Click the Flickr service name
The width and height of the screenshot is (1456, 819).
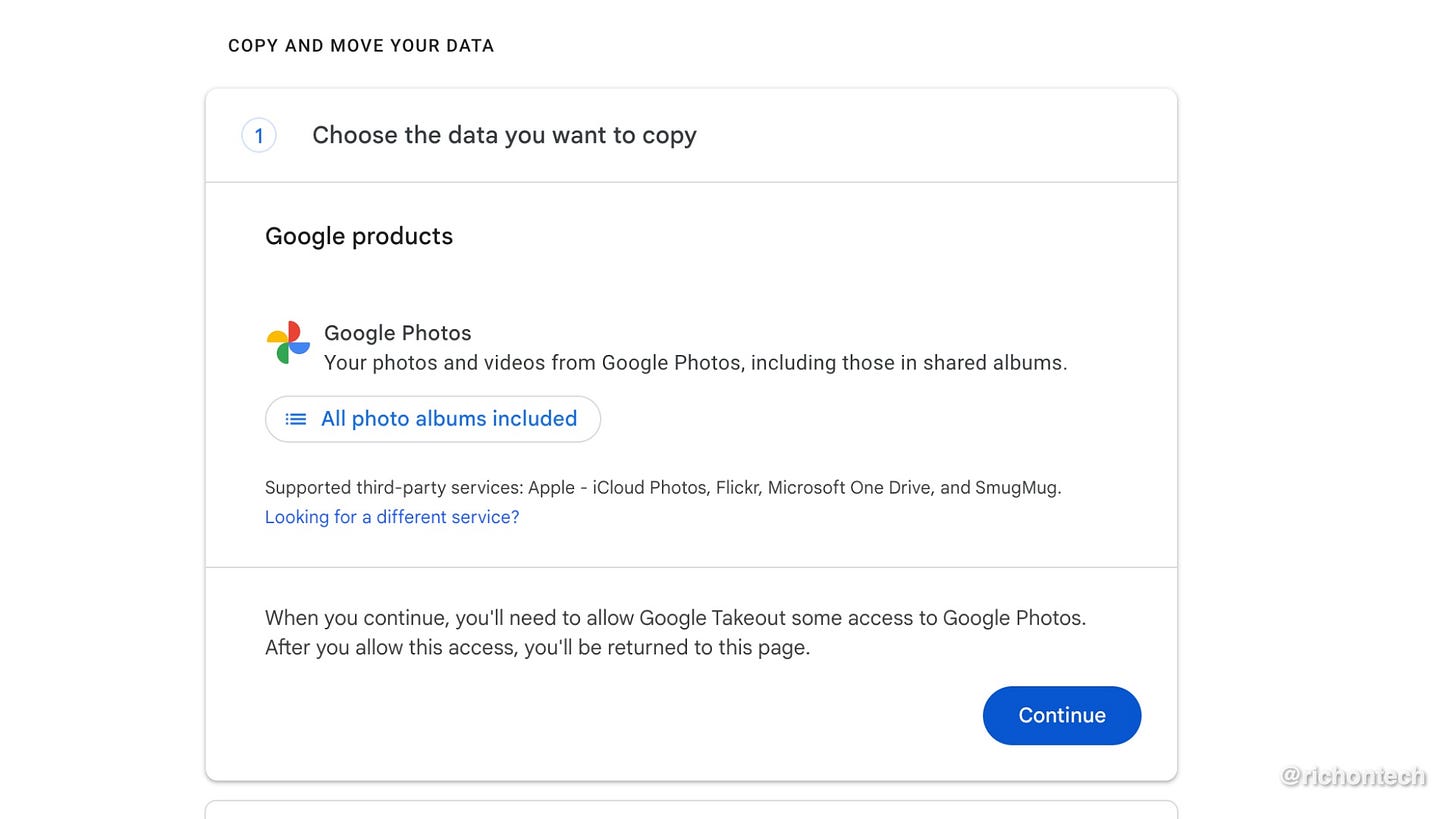click(x=738, y=488)
